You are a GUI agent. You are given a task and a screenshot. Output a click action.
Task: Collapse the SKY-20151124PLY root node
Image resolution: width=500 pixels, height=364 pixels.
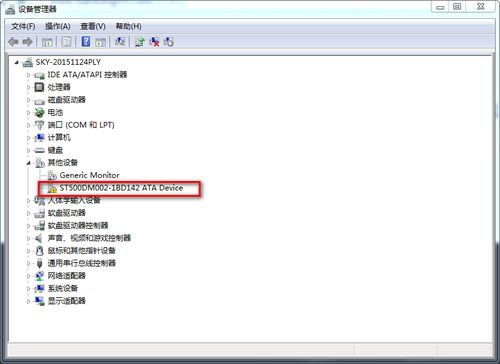pyautogui.click(x=16, y=62)
